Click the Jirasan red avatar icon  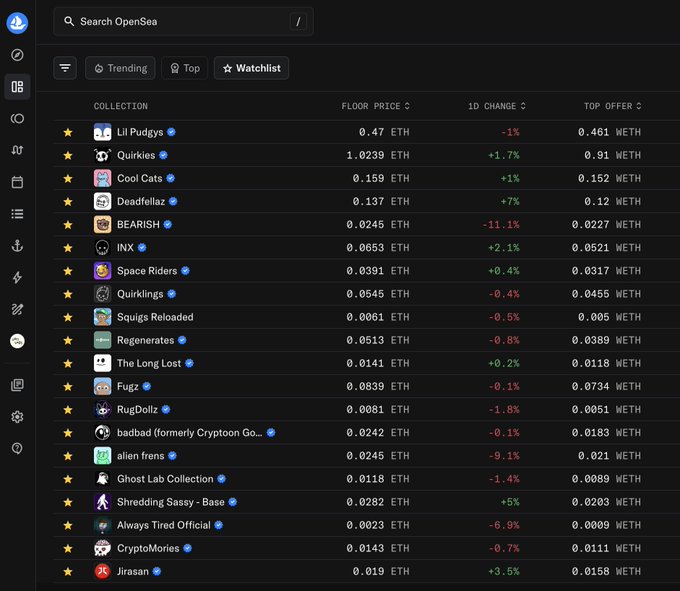[x=102, y=571]
